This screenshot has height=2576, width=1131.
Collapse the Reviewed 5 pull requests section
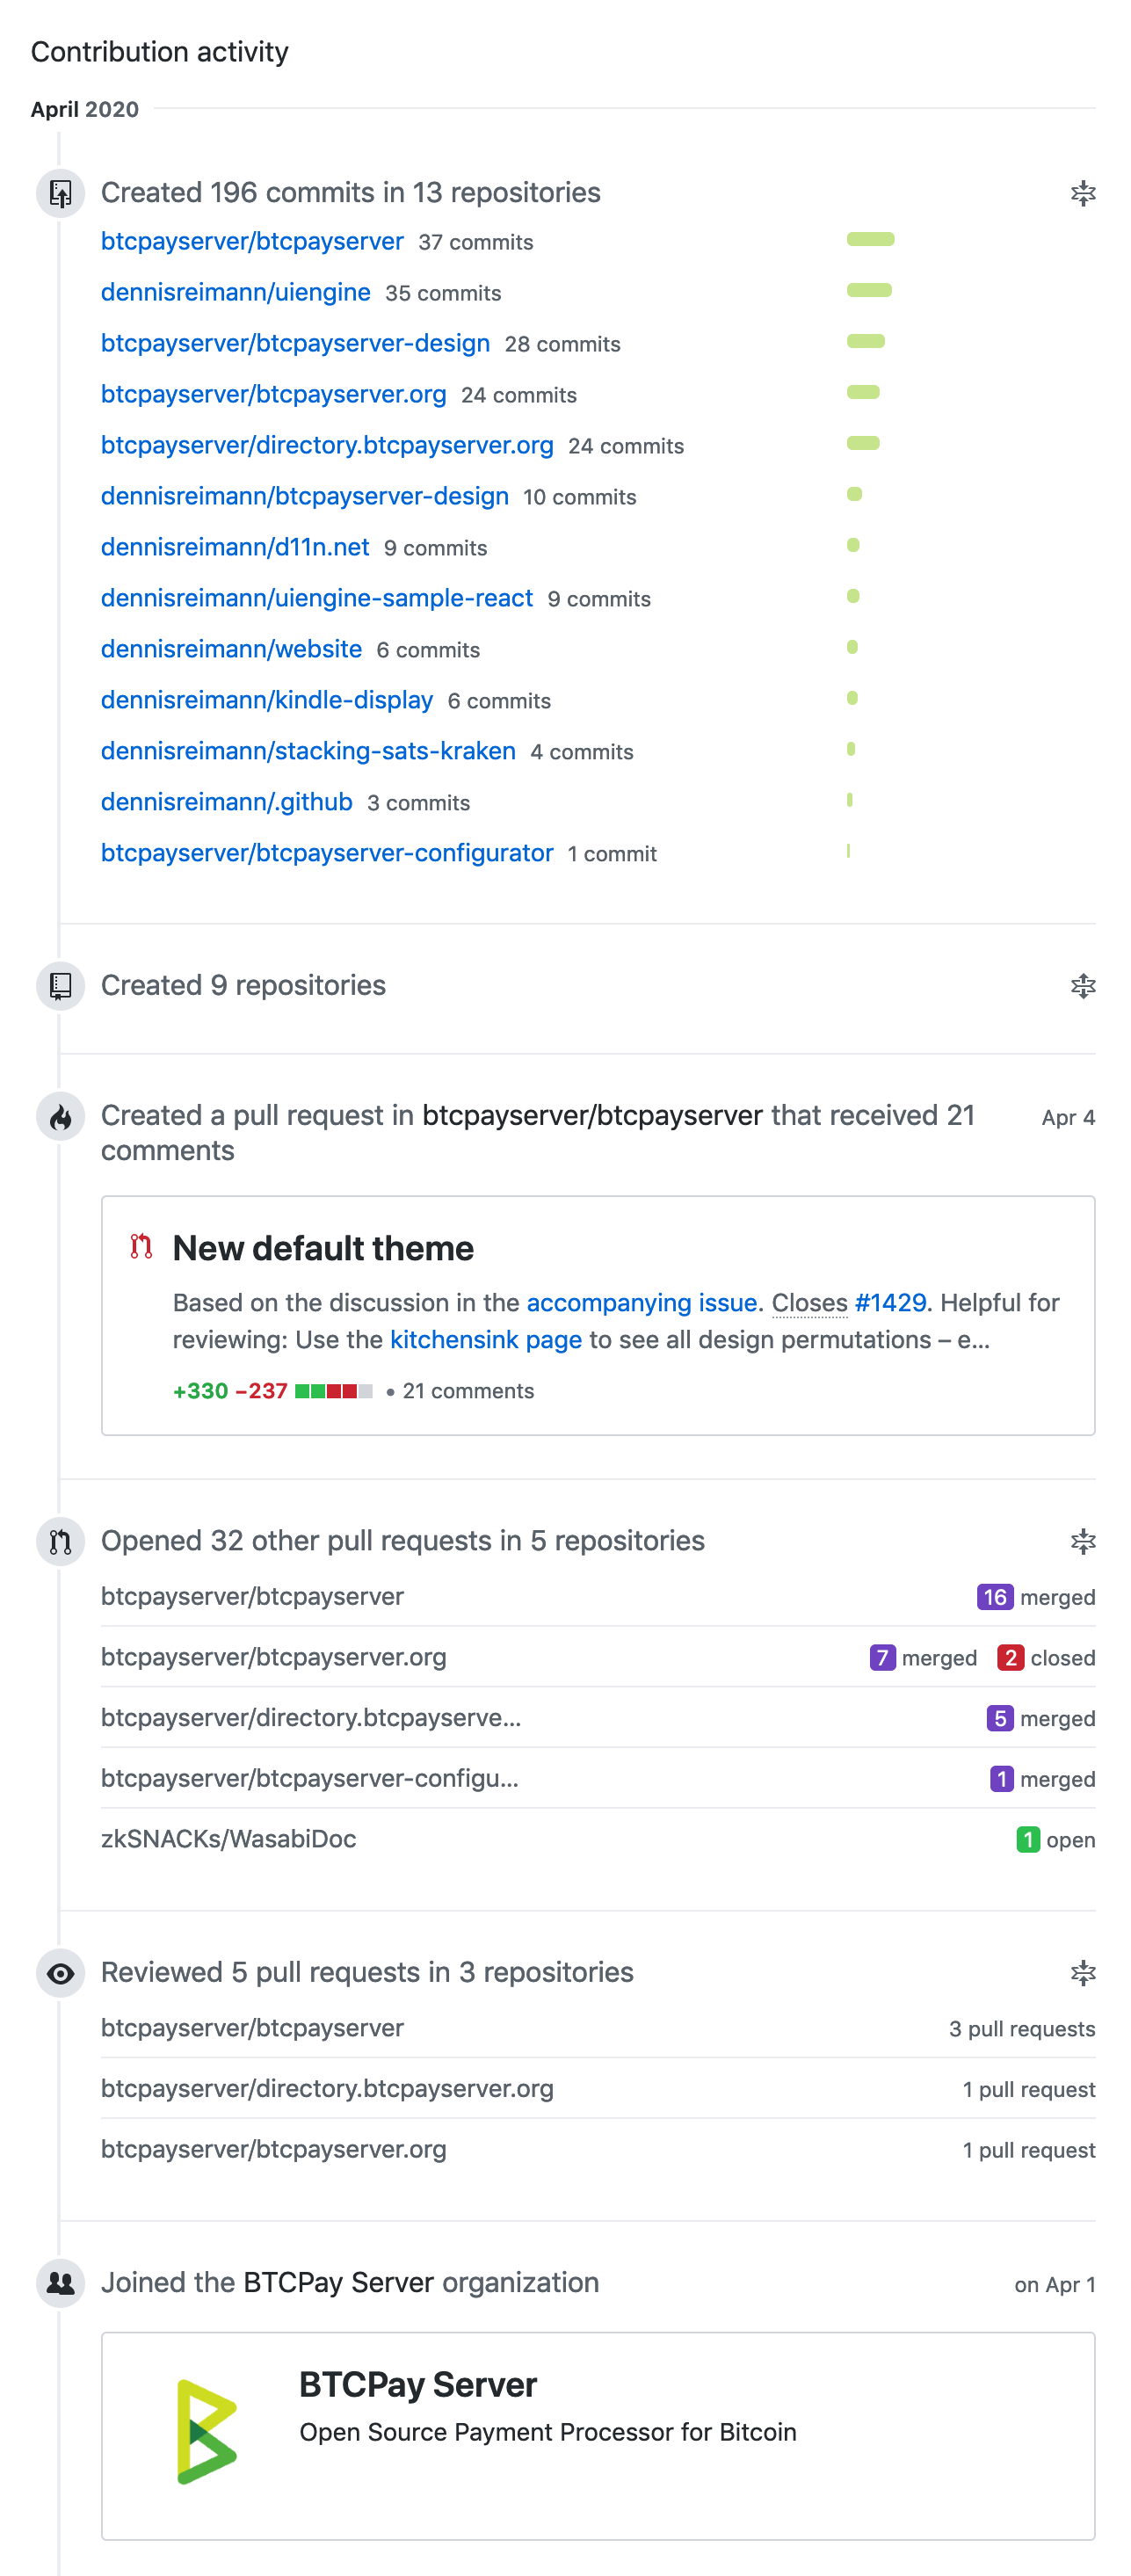point(1082,1973)
